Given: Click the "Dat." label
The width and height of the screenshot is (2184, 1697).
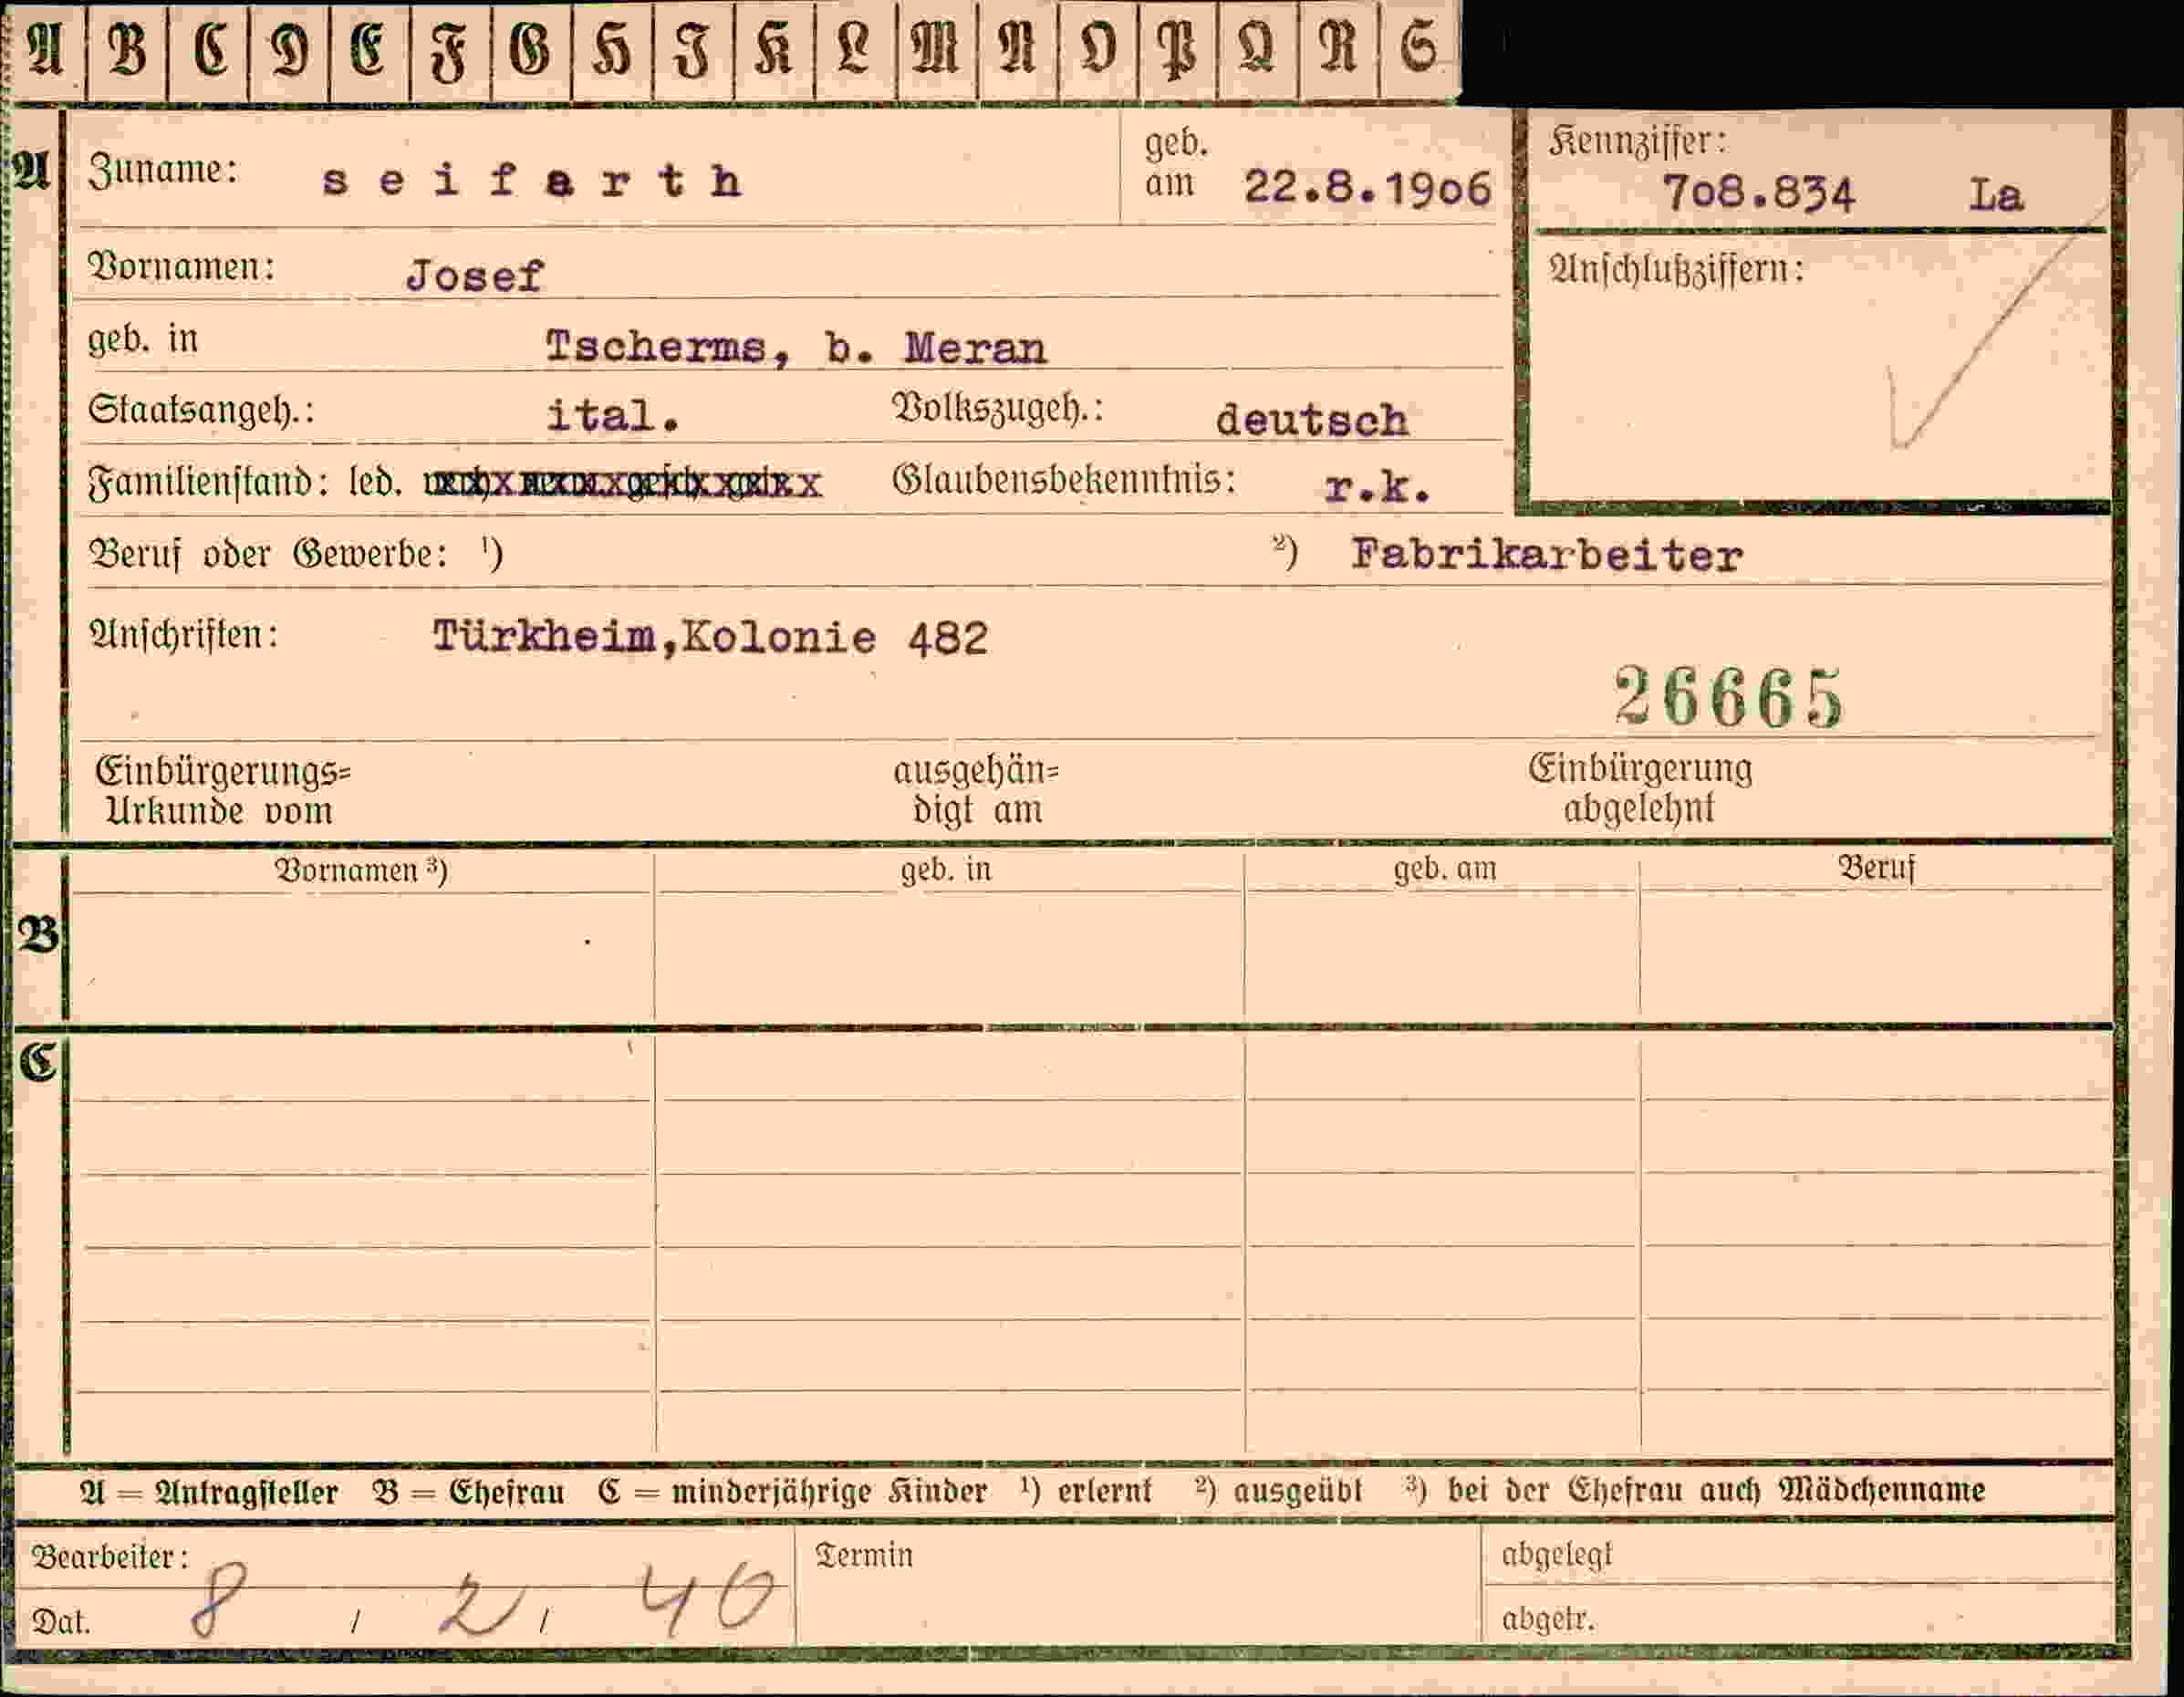Looking at the screenshot, I should 61,1621.
